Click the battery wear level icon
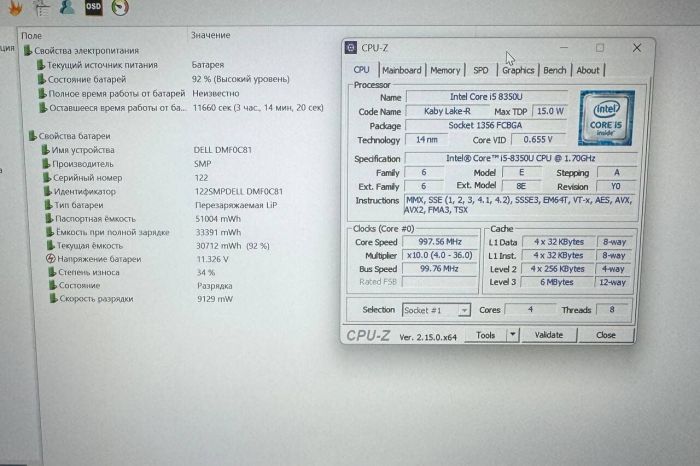The width and height of the screenshot is (700, 466). pyautogui.click(x=48, y=272)
